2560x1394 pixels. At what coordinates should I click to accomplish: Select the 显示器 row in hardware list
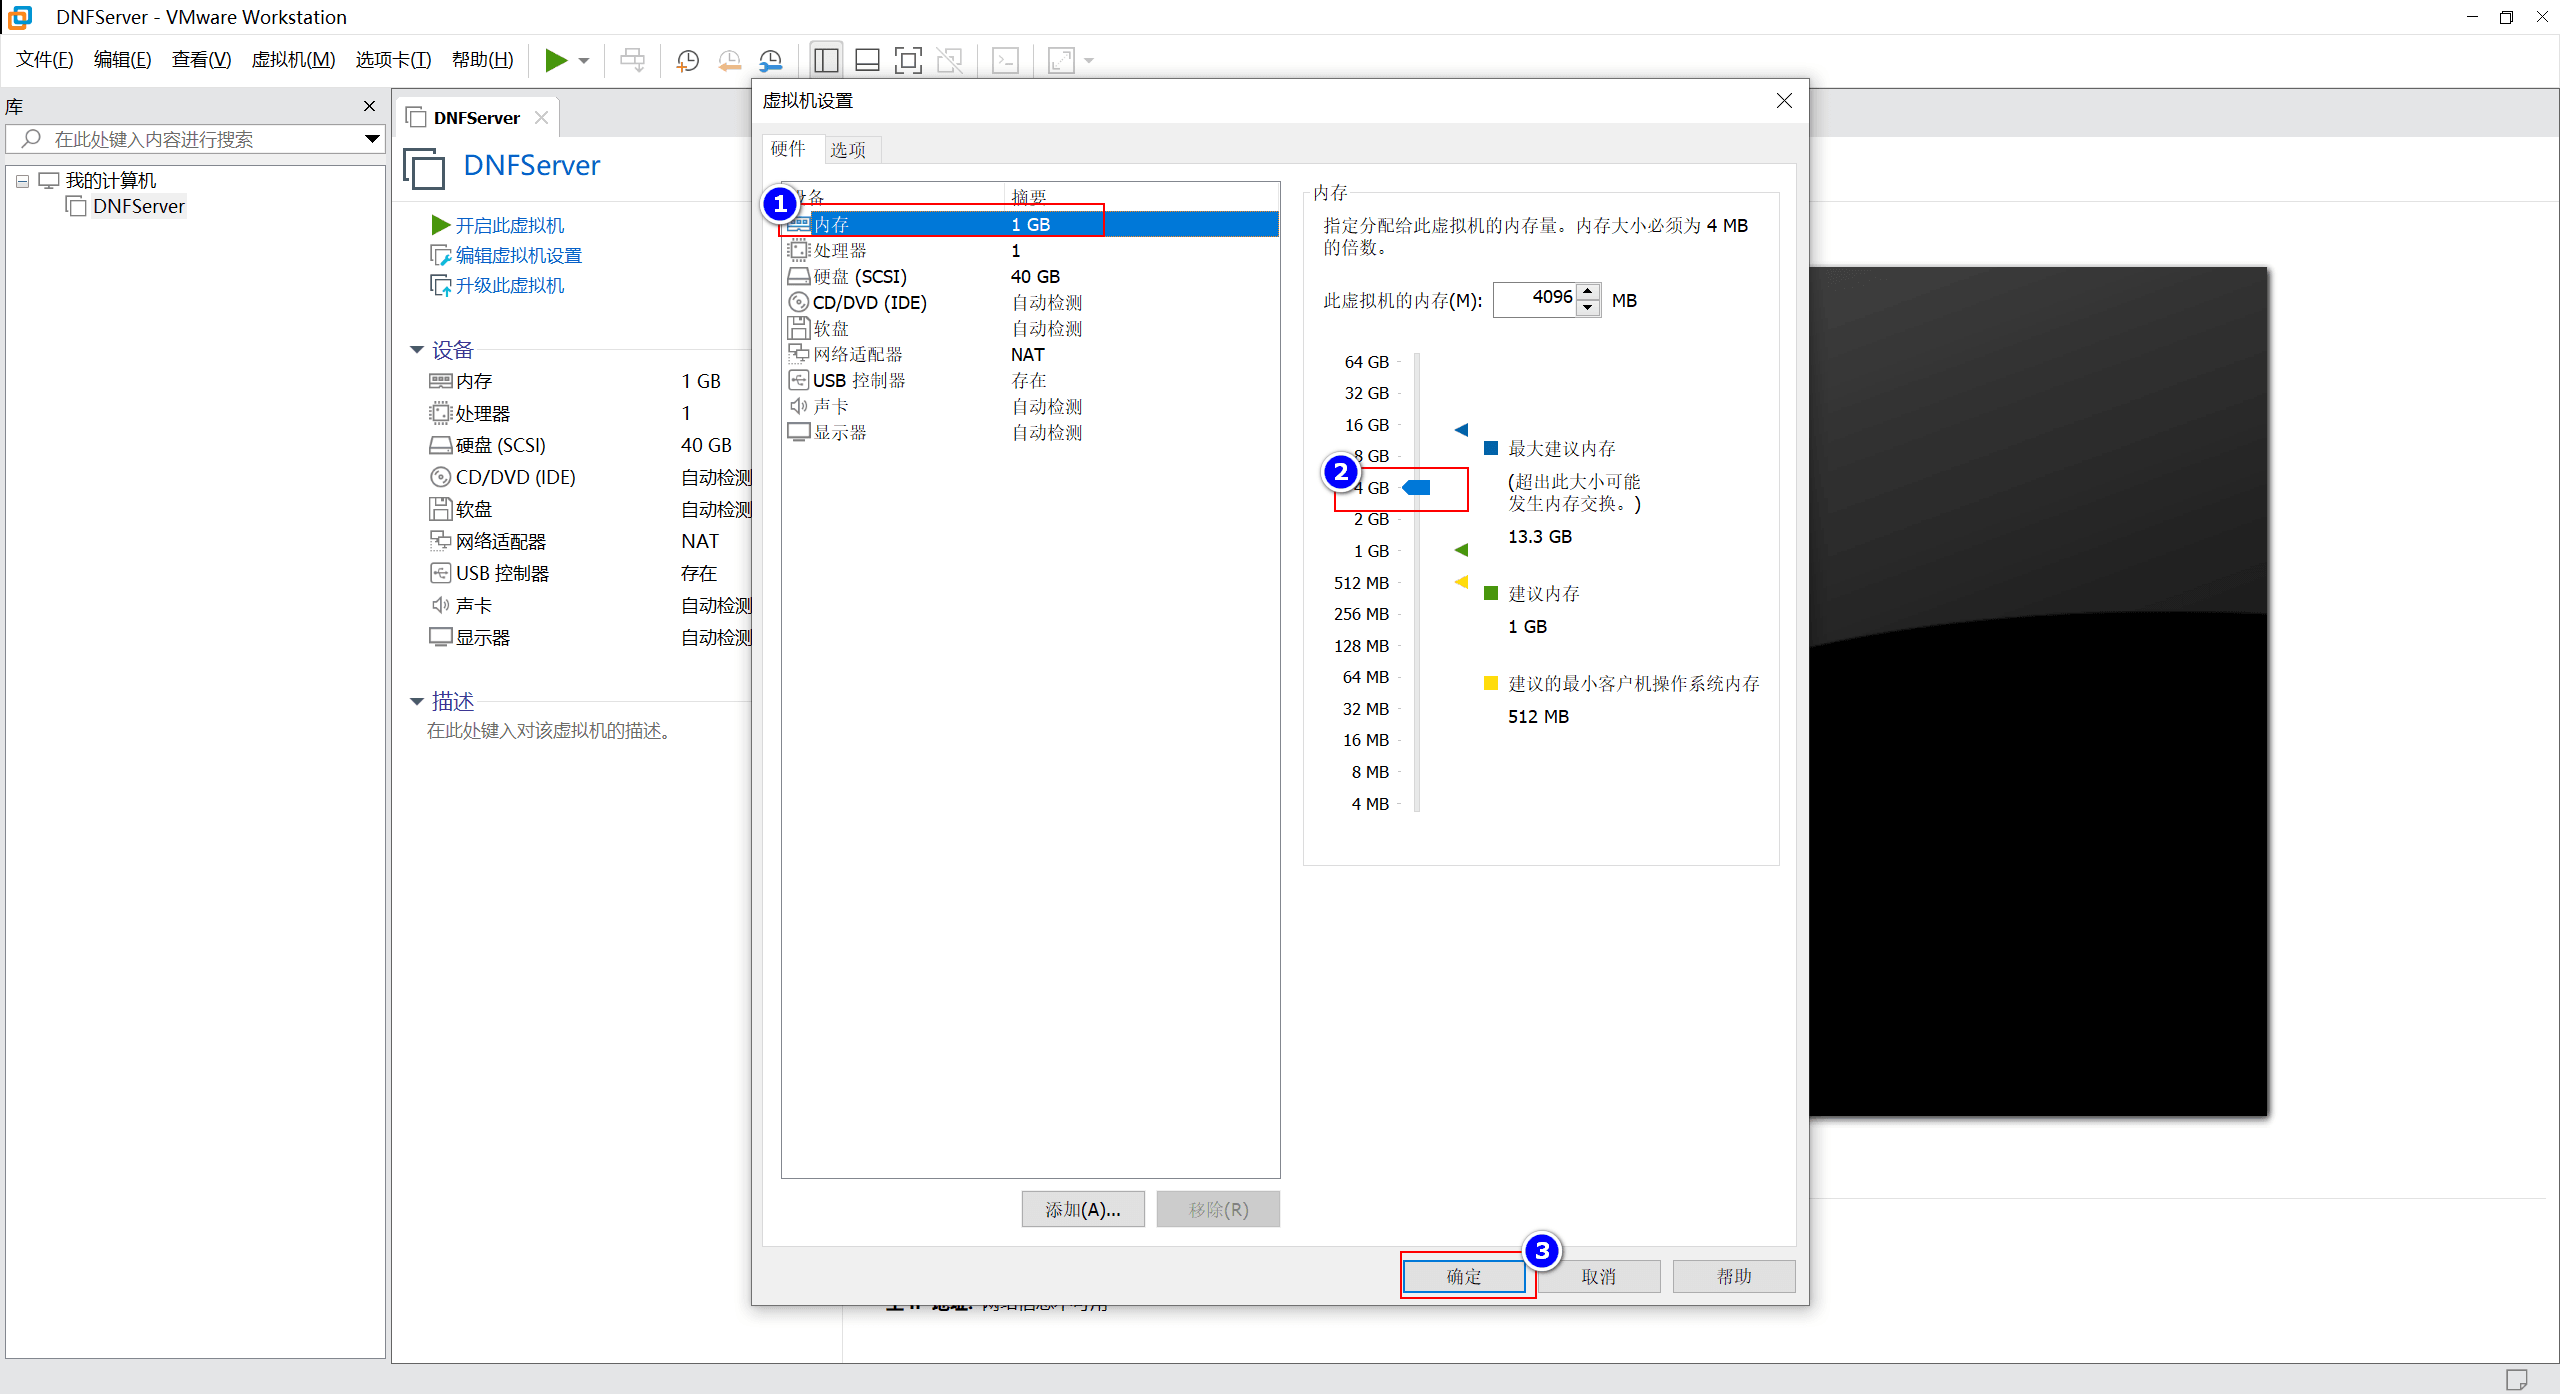(1031, 433)
